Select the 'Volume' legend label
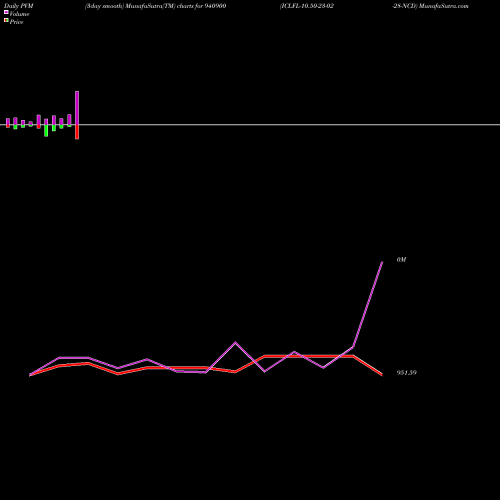Screen dimensions: 500x500 coord(19,14)
